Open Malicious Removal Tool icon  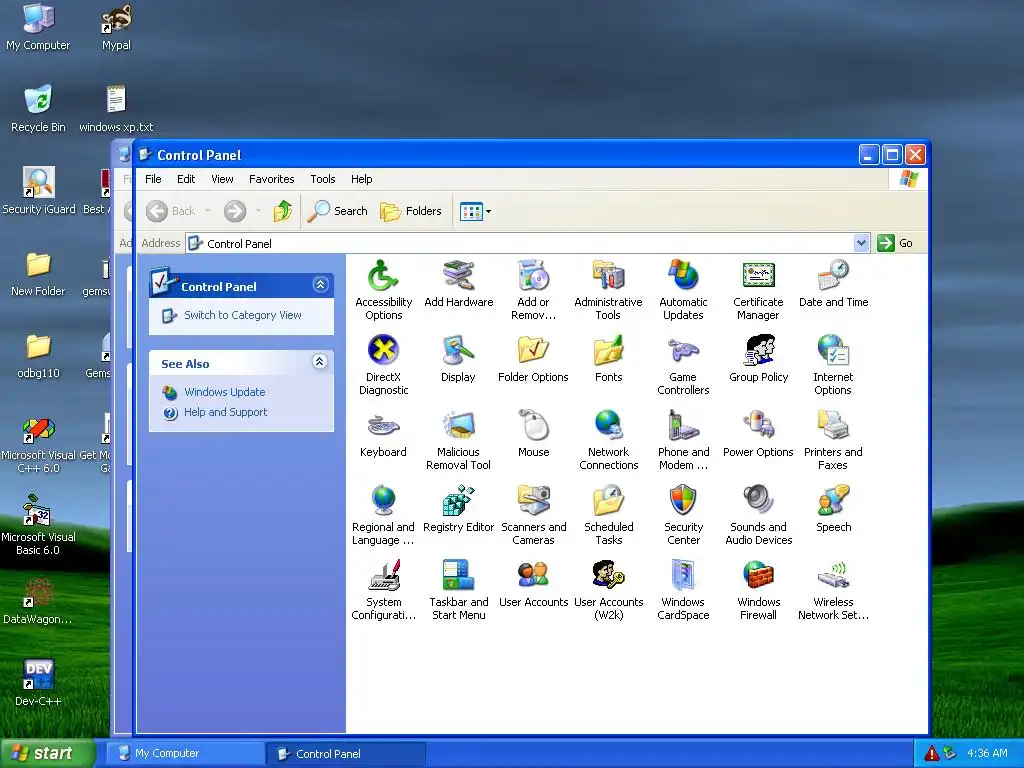(x=458, y=426)
